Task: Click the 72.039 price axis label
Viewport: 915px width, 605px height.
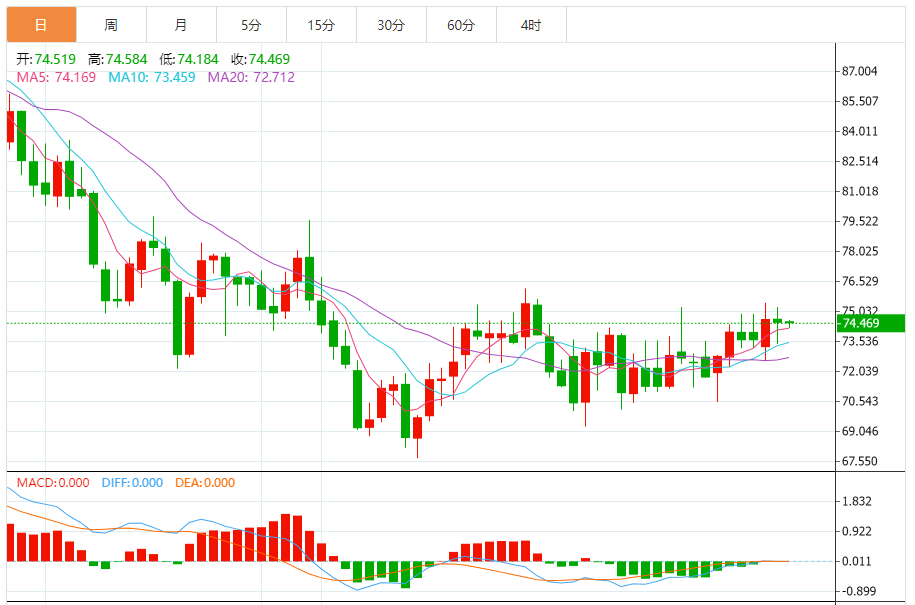Action: point(860,371)
